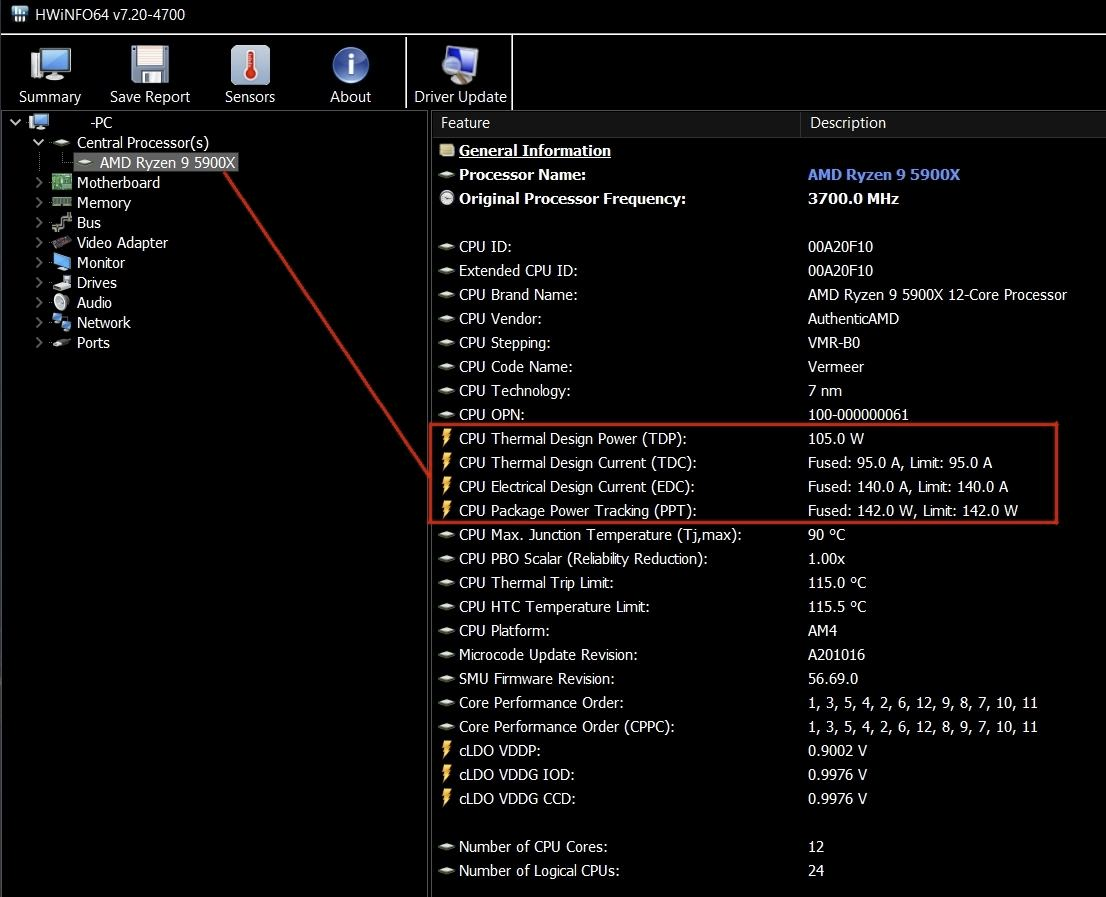Click the chip icon beside Central Processor(s)
The width and height of the screenshot is (1106, 897).
[x=62, y=142]
